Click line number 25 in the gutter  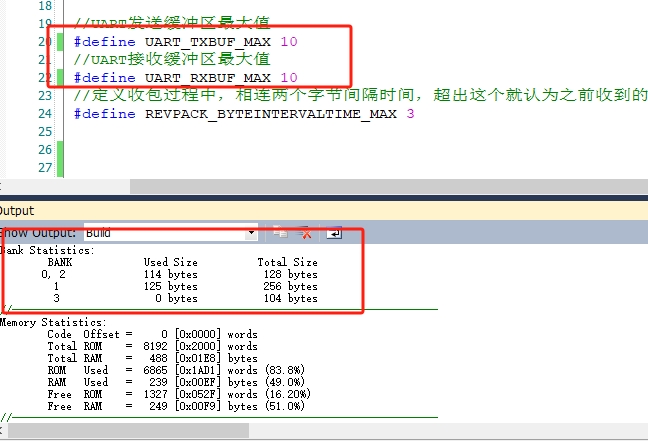point(45,132)
